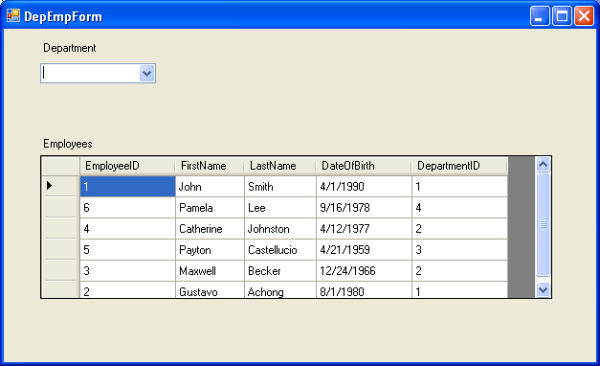Select the grid's top-left select-all corner cell
600x366 pixels.
[60, 166]
